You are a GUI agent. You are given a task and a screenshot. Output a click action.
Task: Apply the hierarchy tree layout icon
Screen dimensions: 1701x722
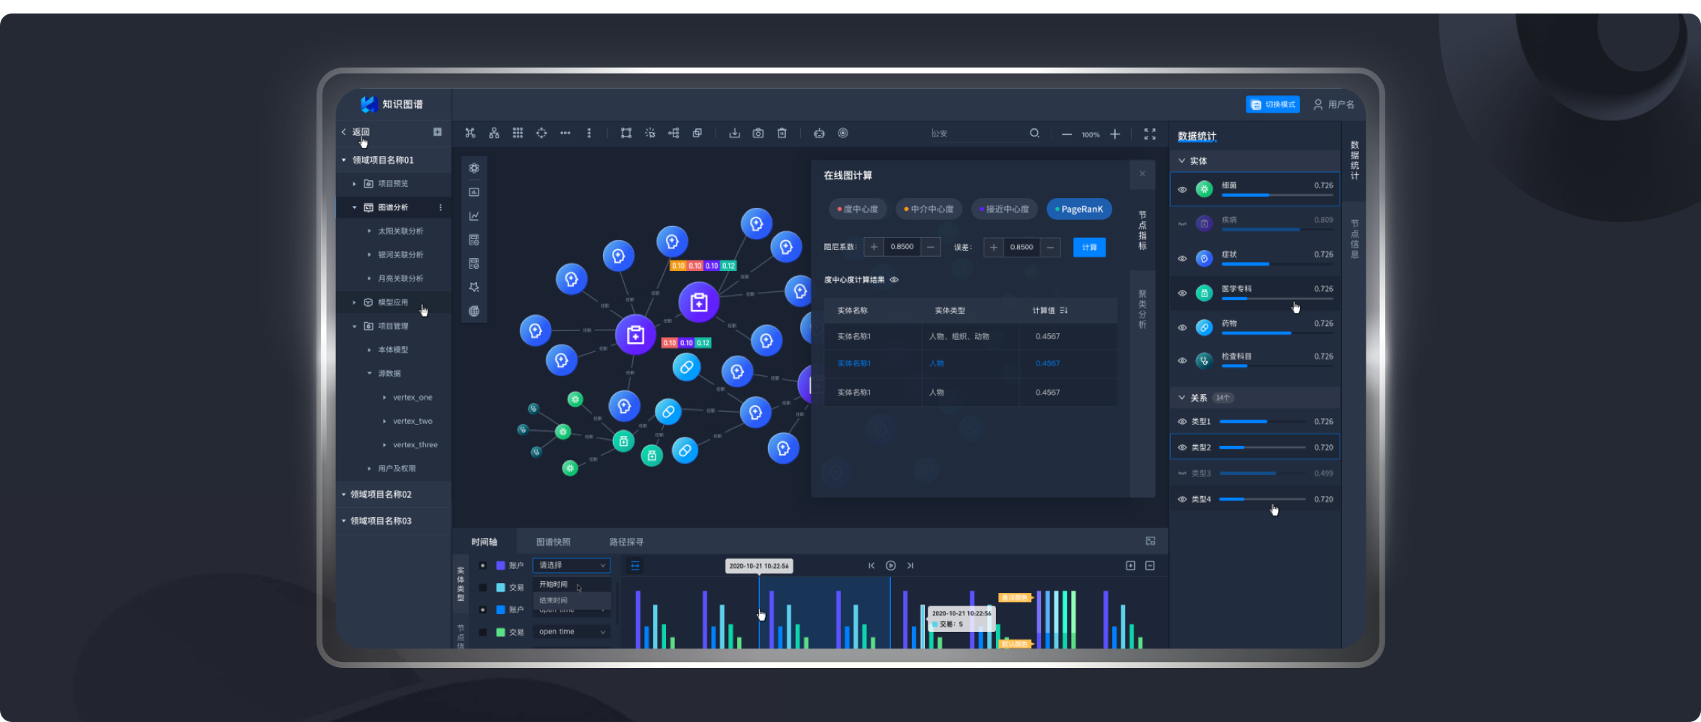(494, 133)
